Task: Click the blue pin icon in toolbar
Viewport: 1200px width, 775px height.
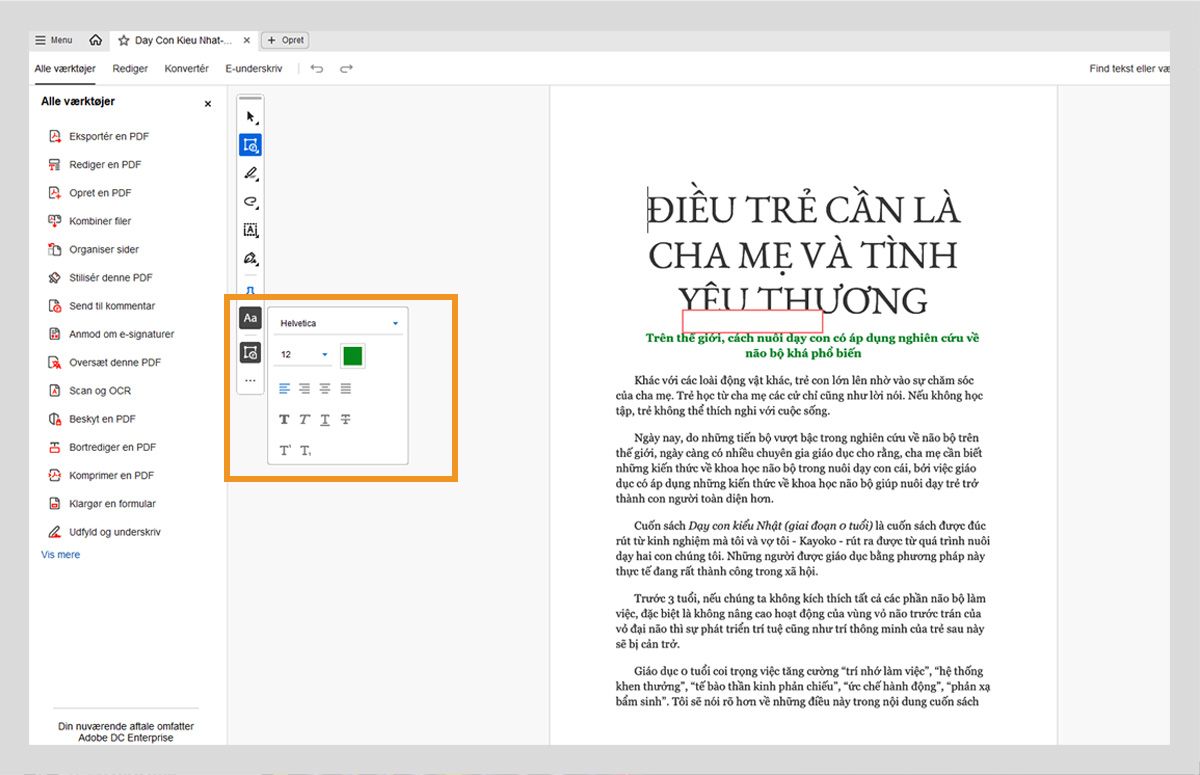Action: [x=251, y=290]
